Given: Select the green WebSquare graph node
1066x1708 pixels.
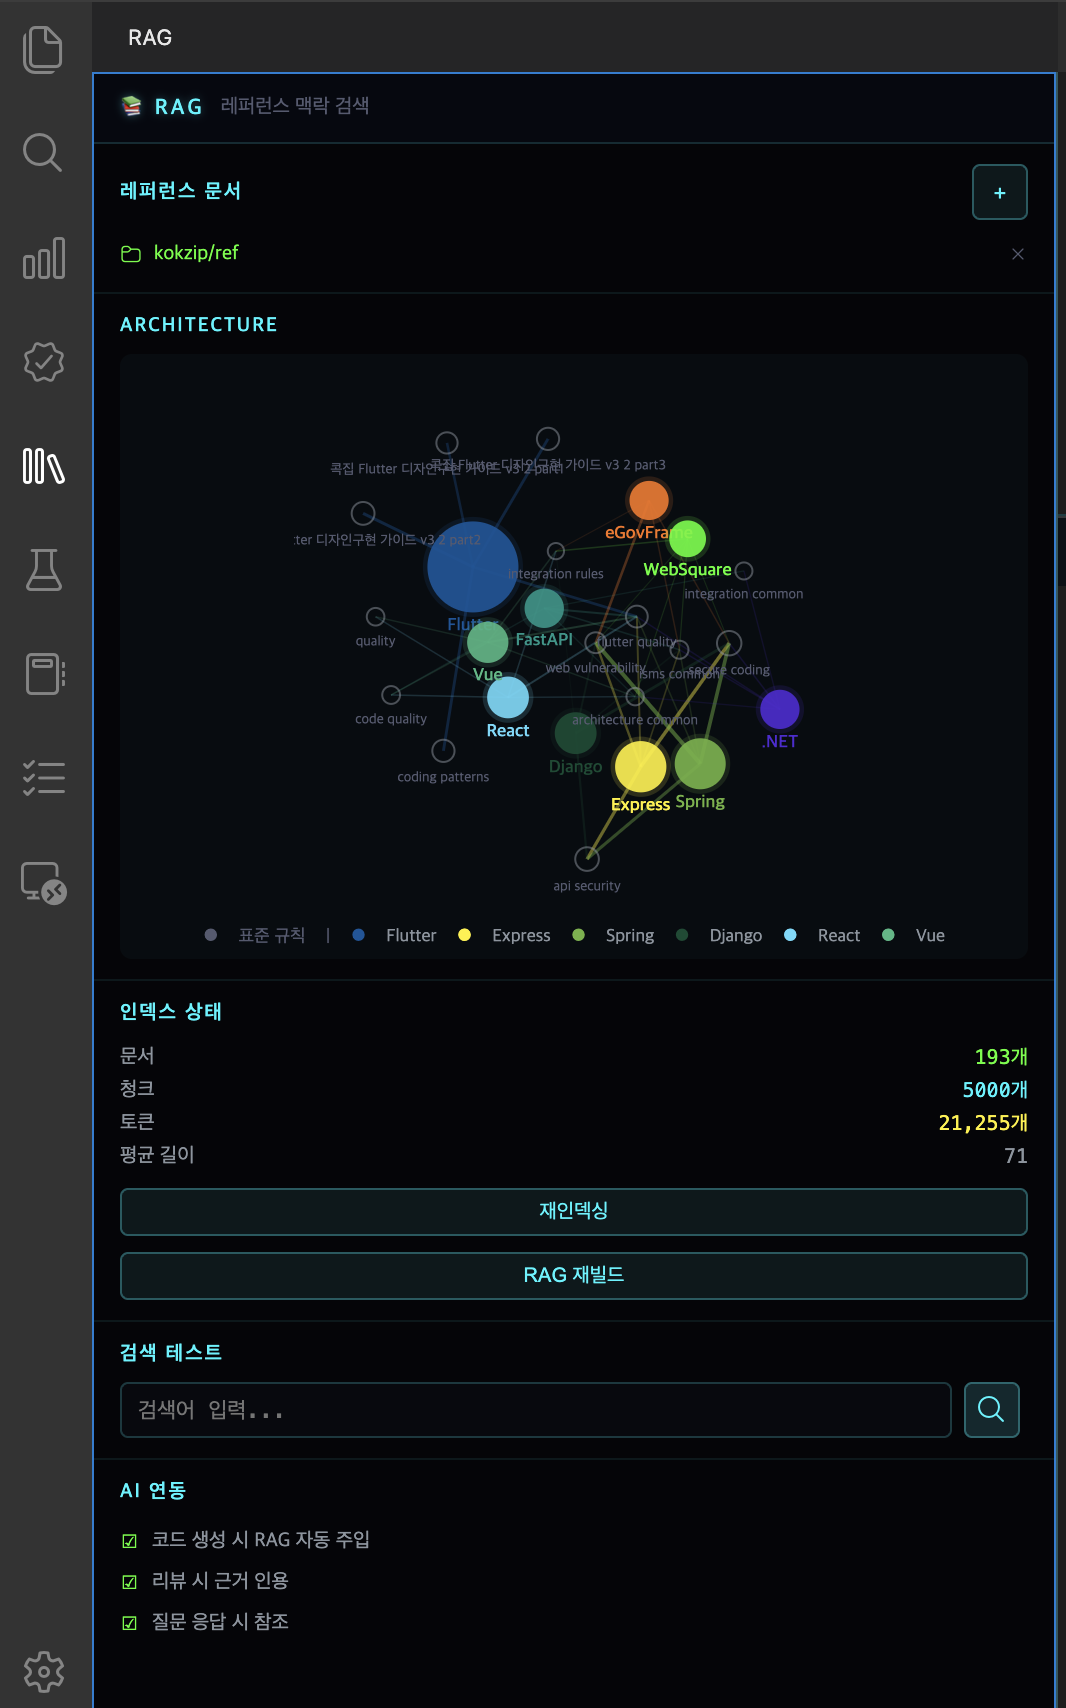Looking at the screenshot, I should (x=687, y=539).
